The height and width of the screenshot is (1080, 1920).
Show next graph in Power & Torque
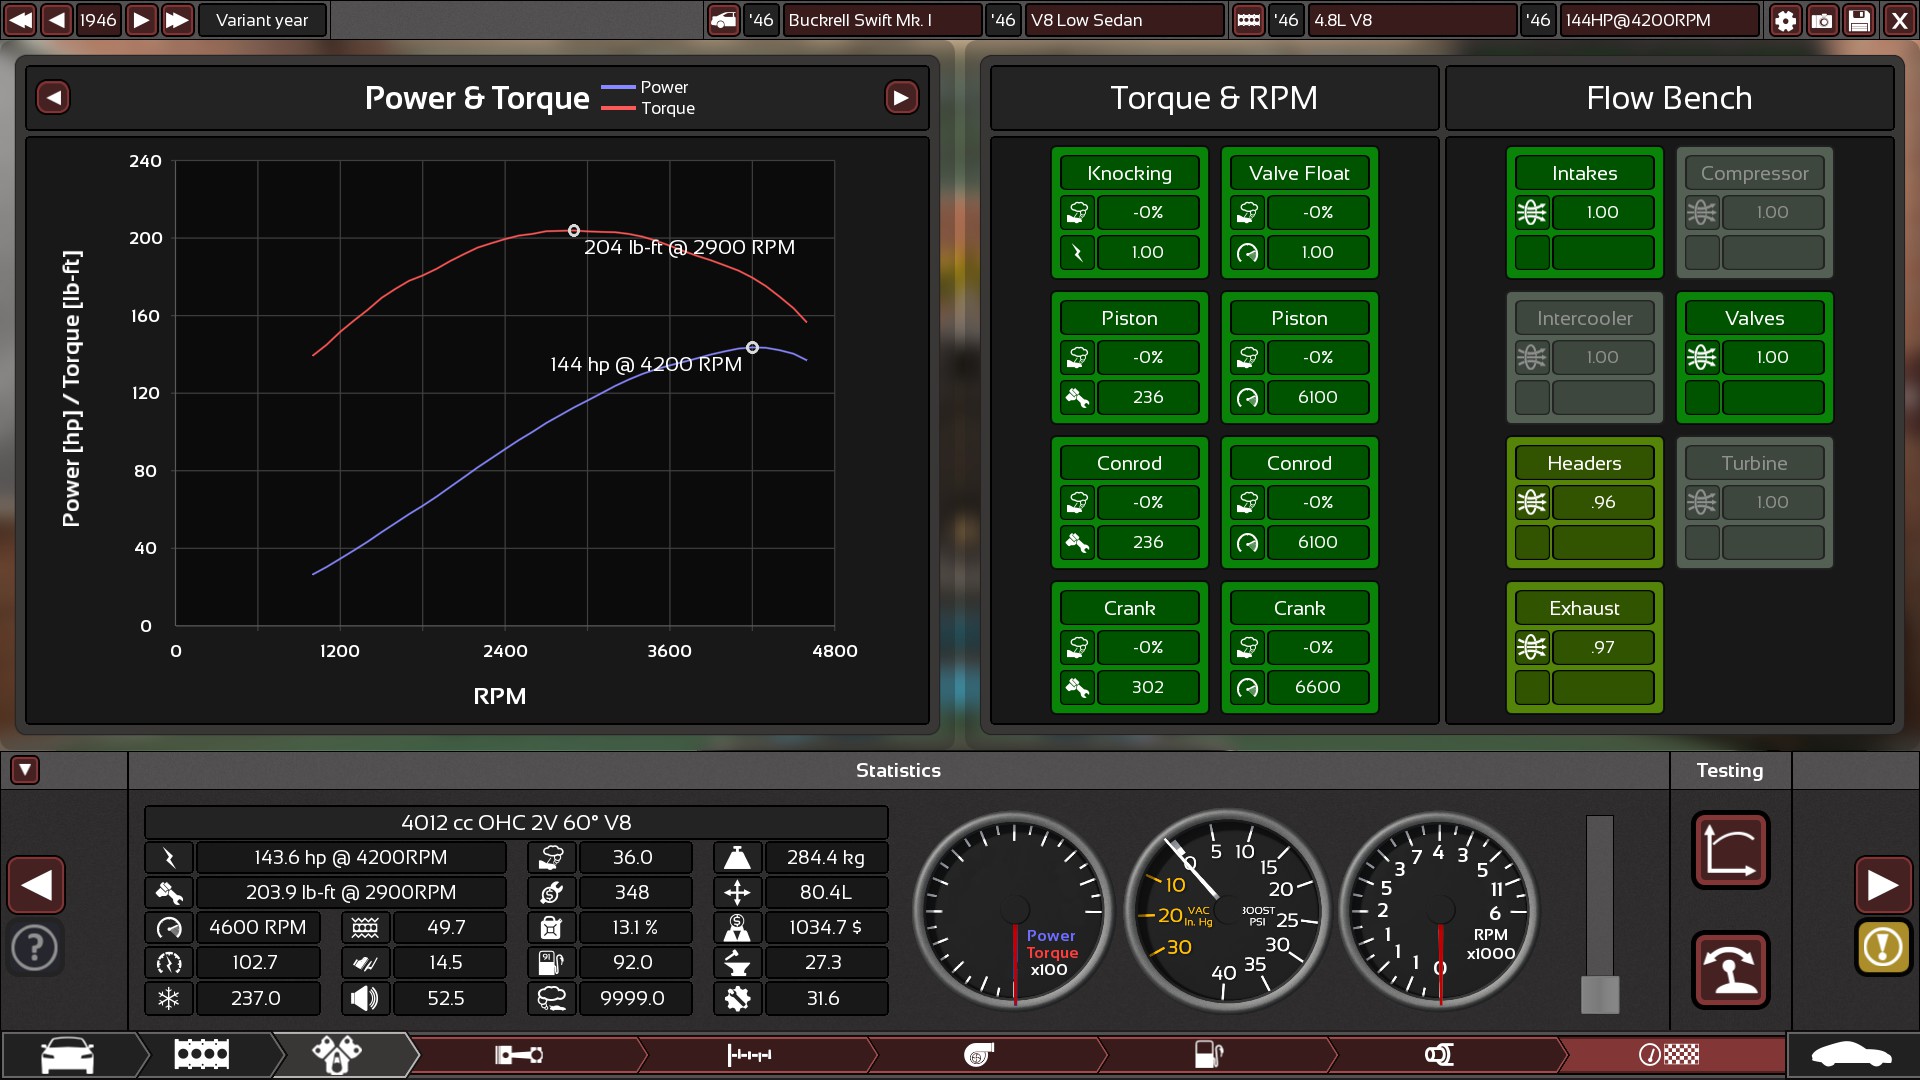[901, 98]
